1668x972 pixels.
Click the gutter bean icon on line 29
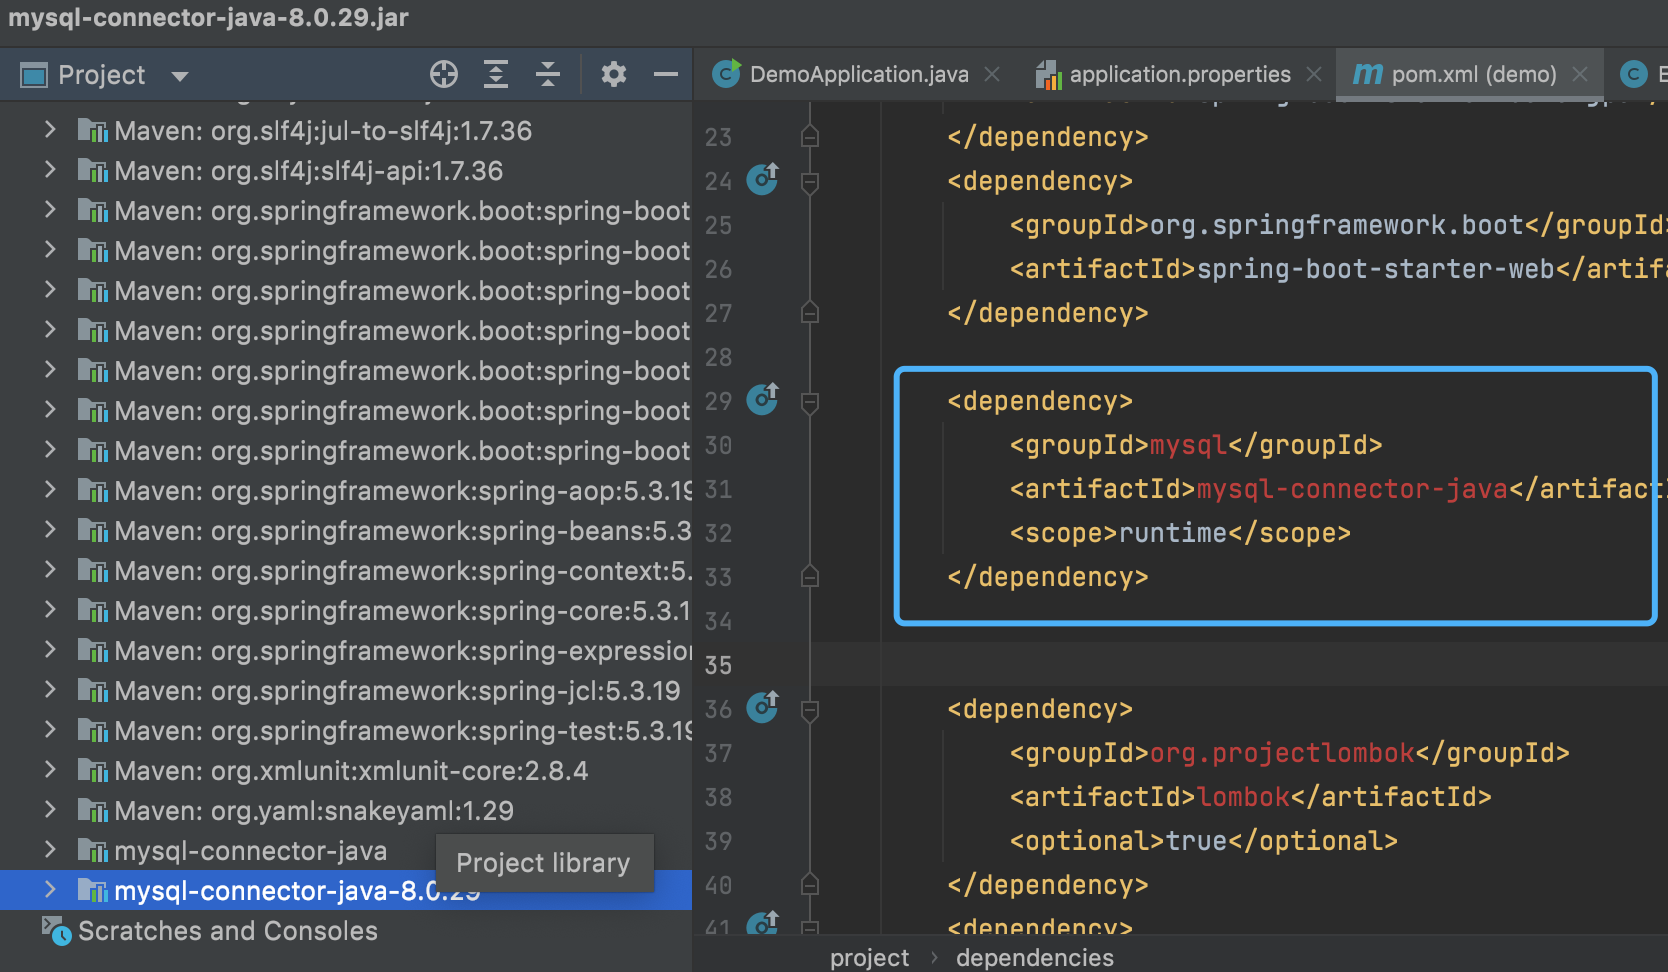(x=763, y=399)
